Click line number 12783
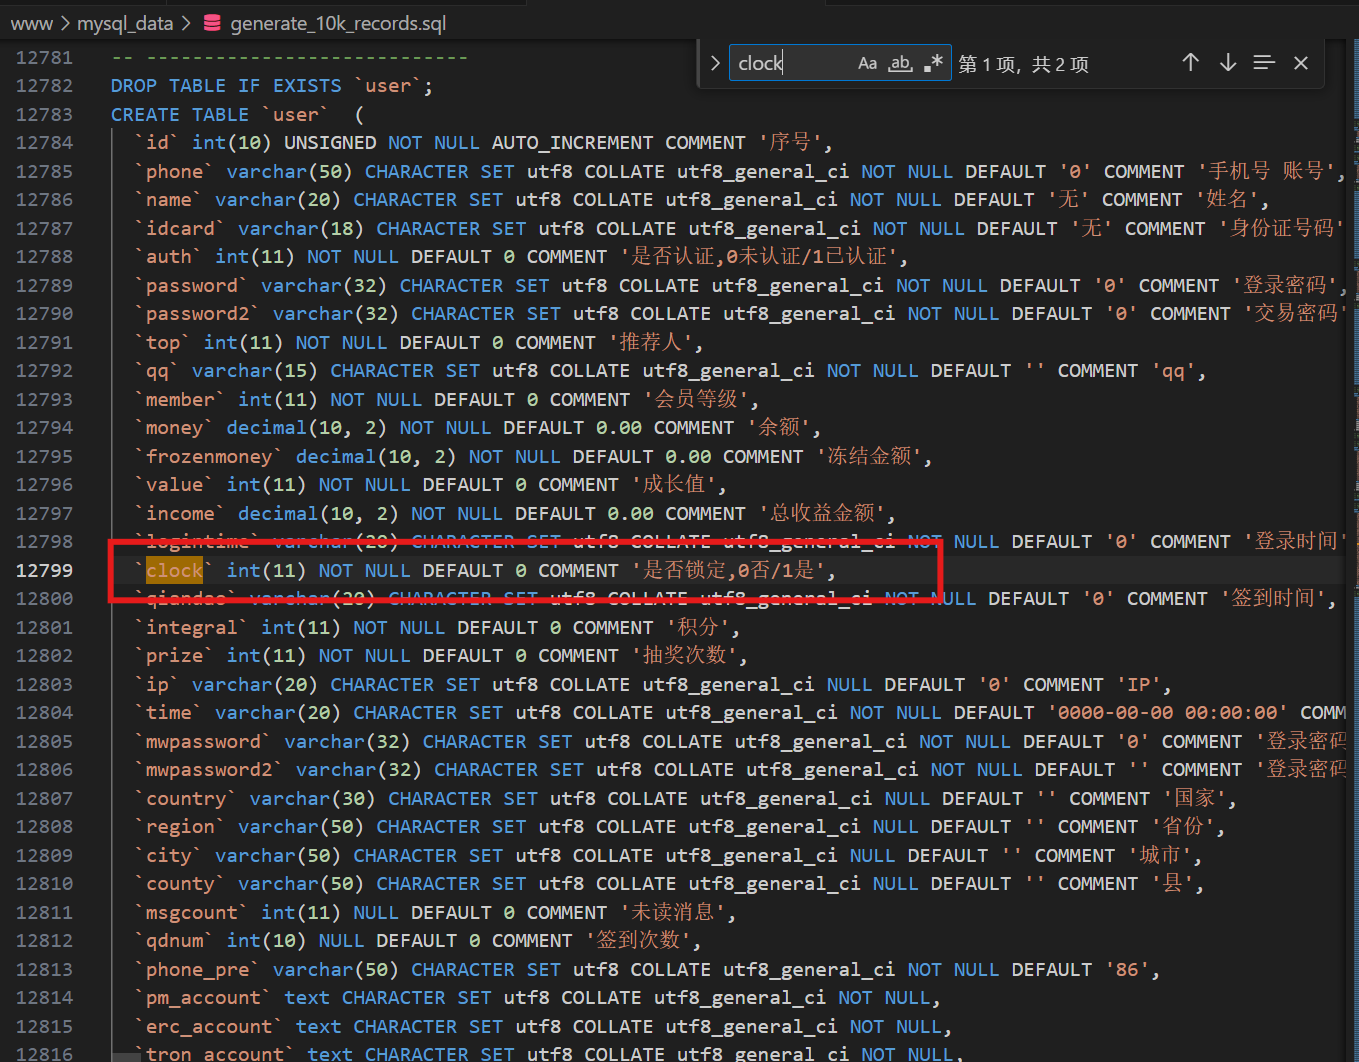This screenshot has width=1359, height=1062. [45, 114]
